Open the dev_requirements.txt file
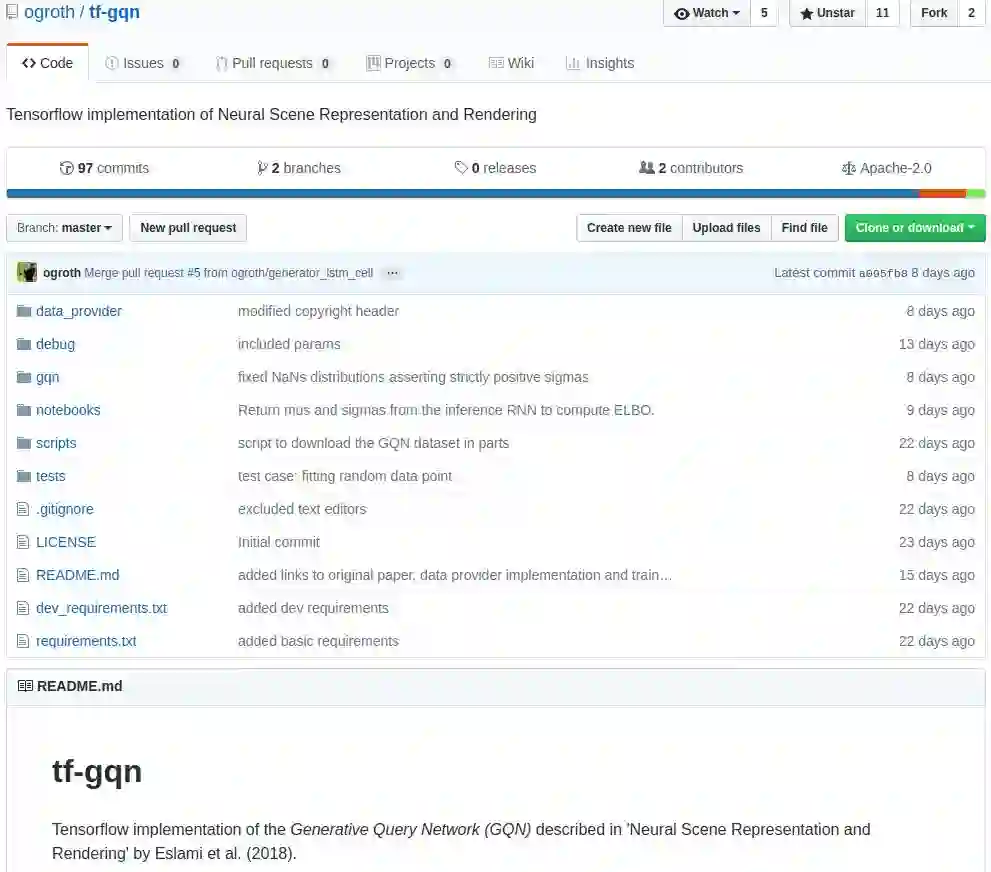The width and height of the screenshot is (991, 872). [x=102, y=608]
